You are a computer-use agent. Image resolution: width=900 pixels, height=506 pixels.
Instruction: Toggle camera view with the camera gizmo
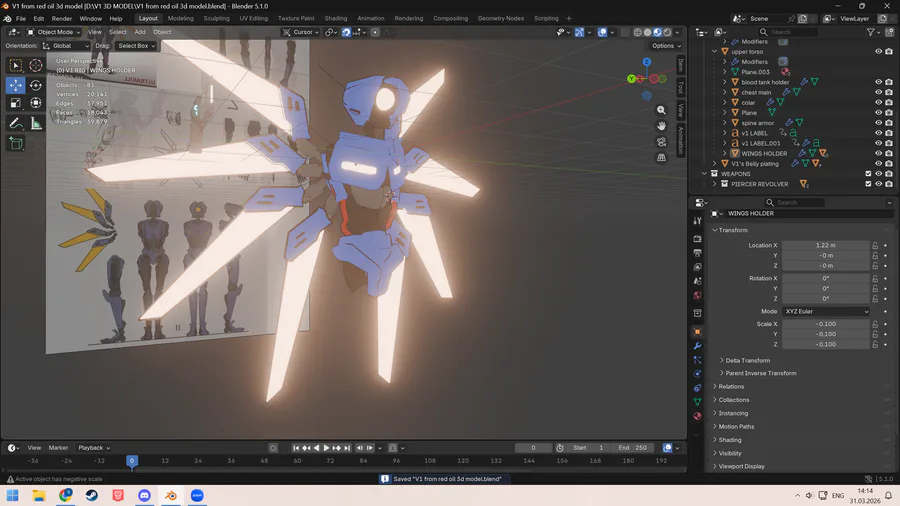point(661,142)
